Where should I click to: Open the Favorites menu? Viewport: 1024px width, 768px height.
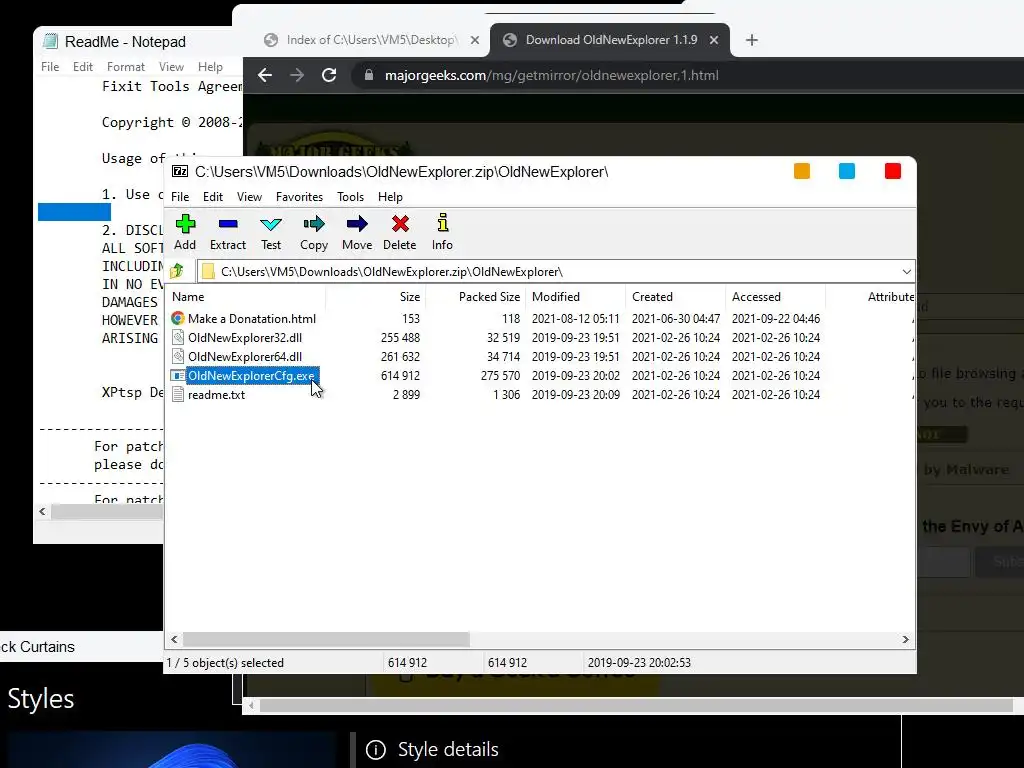(299, 197)
